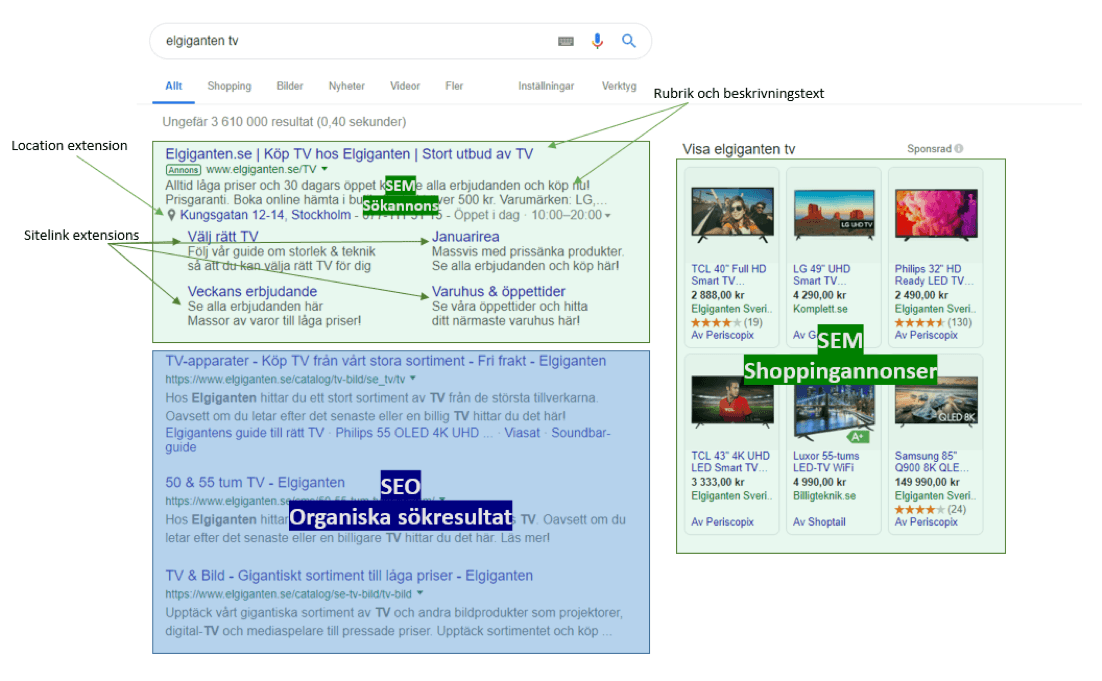
Task: Click the blue magnifier search icon
Action: pyautogui.click(x=629, y=41)
